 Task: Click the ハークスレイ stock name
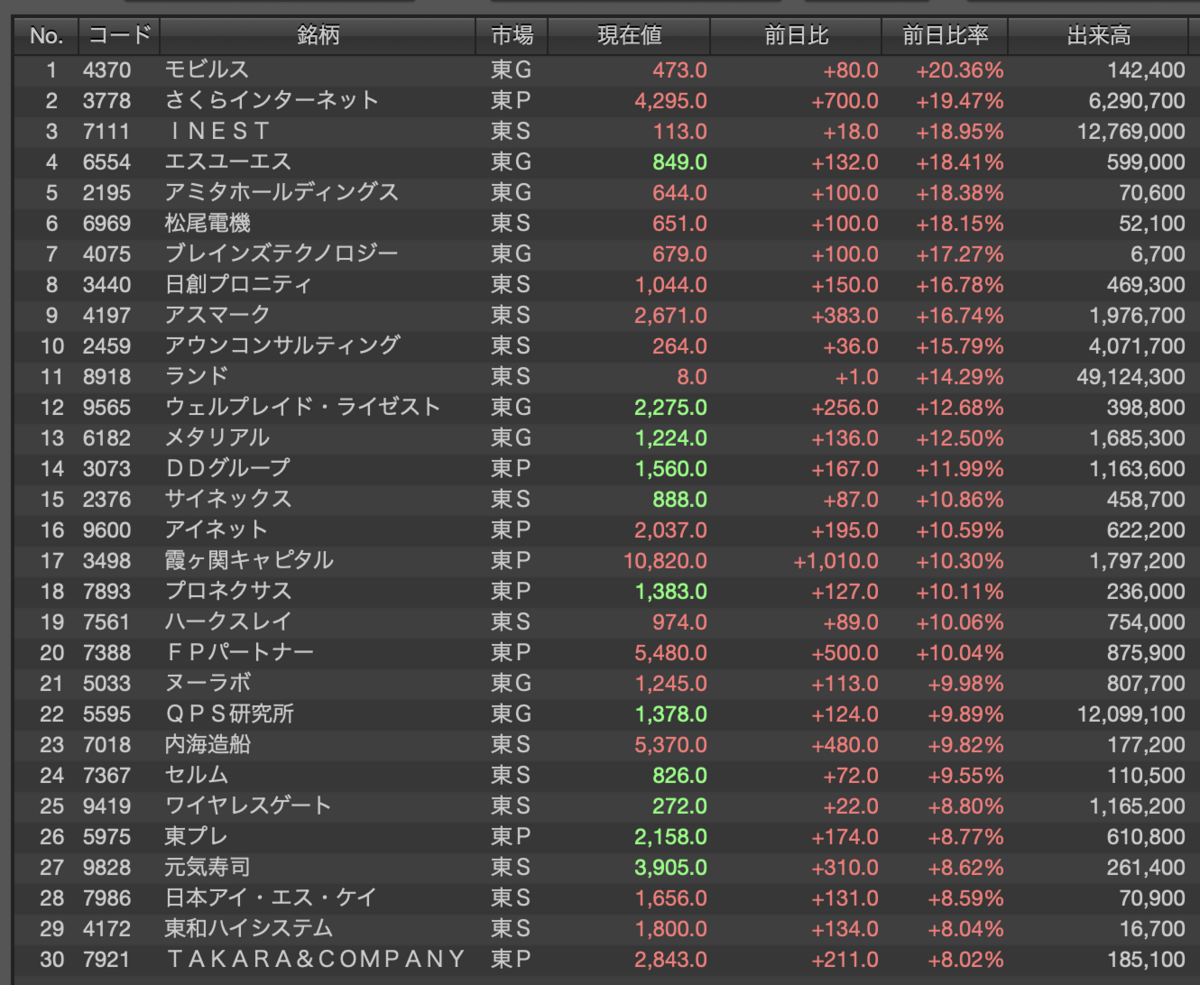pos(228,622)
